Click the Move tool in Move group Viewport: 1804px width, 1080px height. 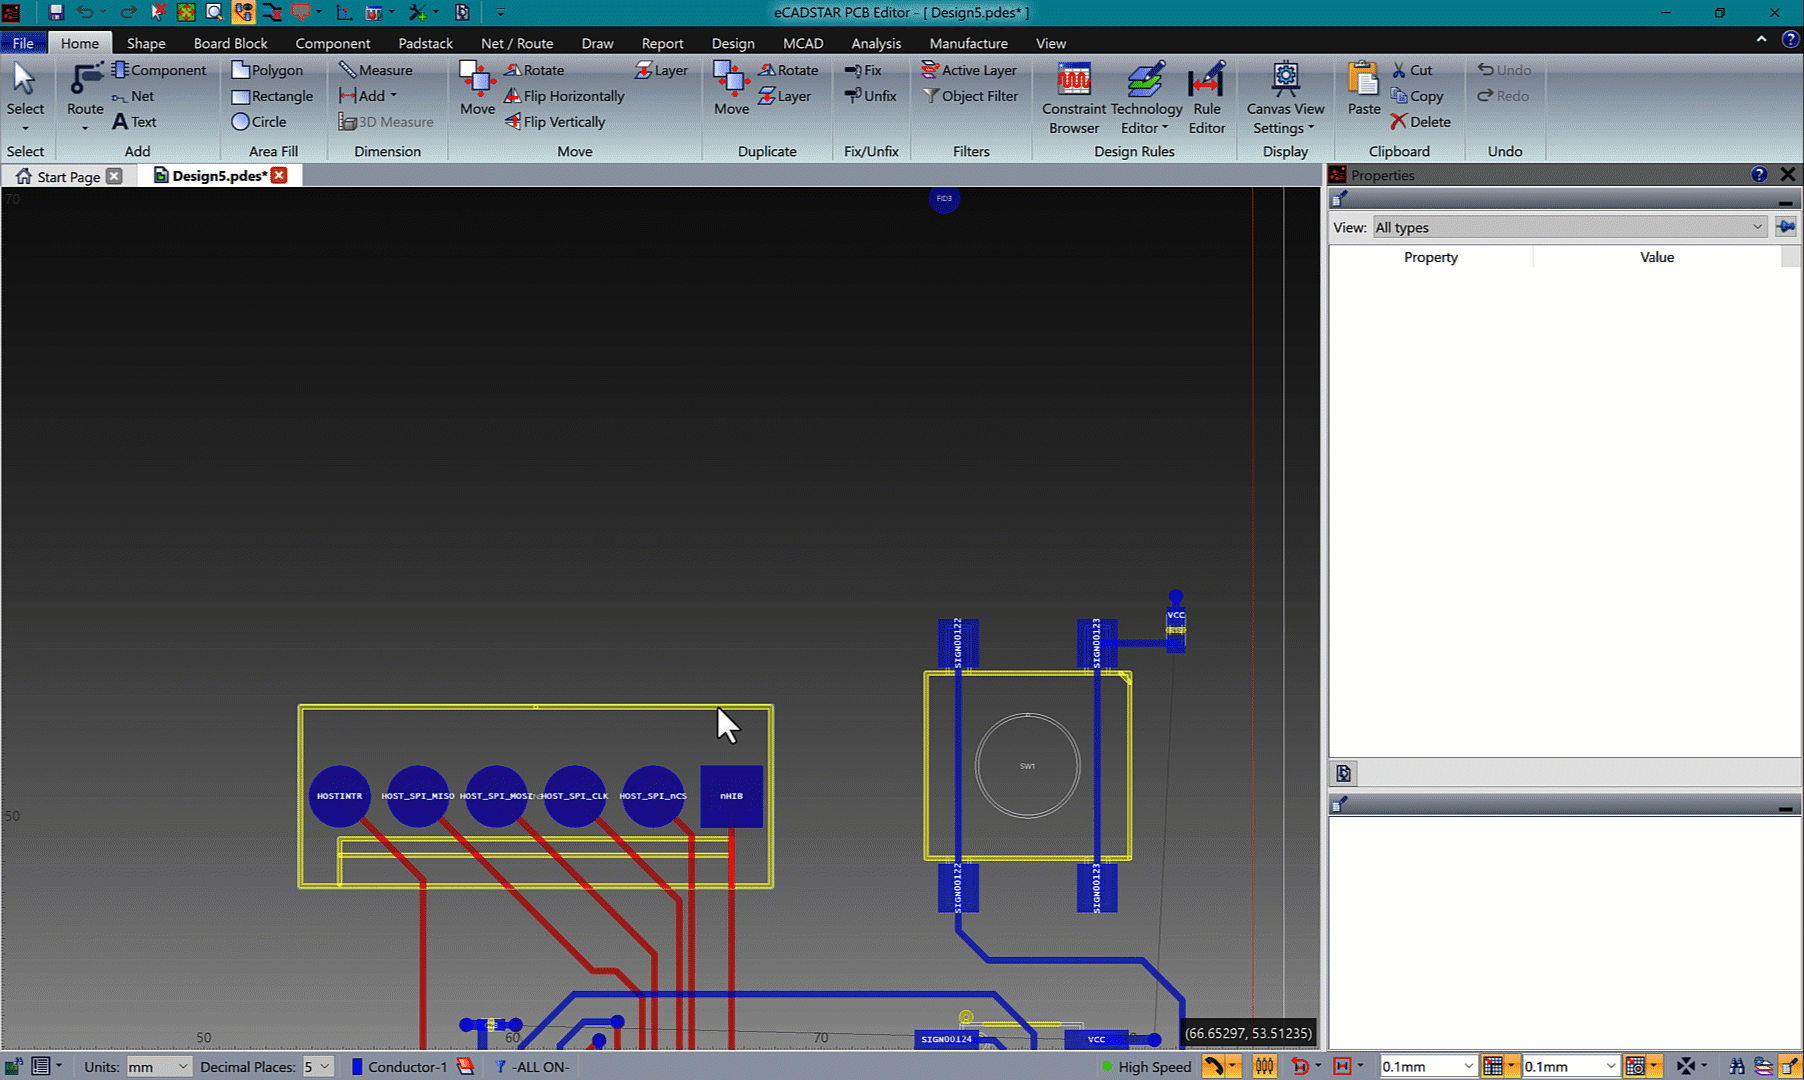point(477,89)
